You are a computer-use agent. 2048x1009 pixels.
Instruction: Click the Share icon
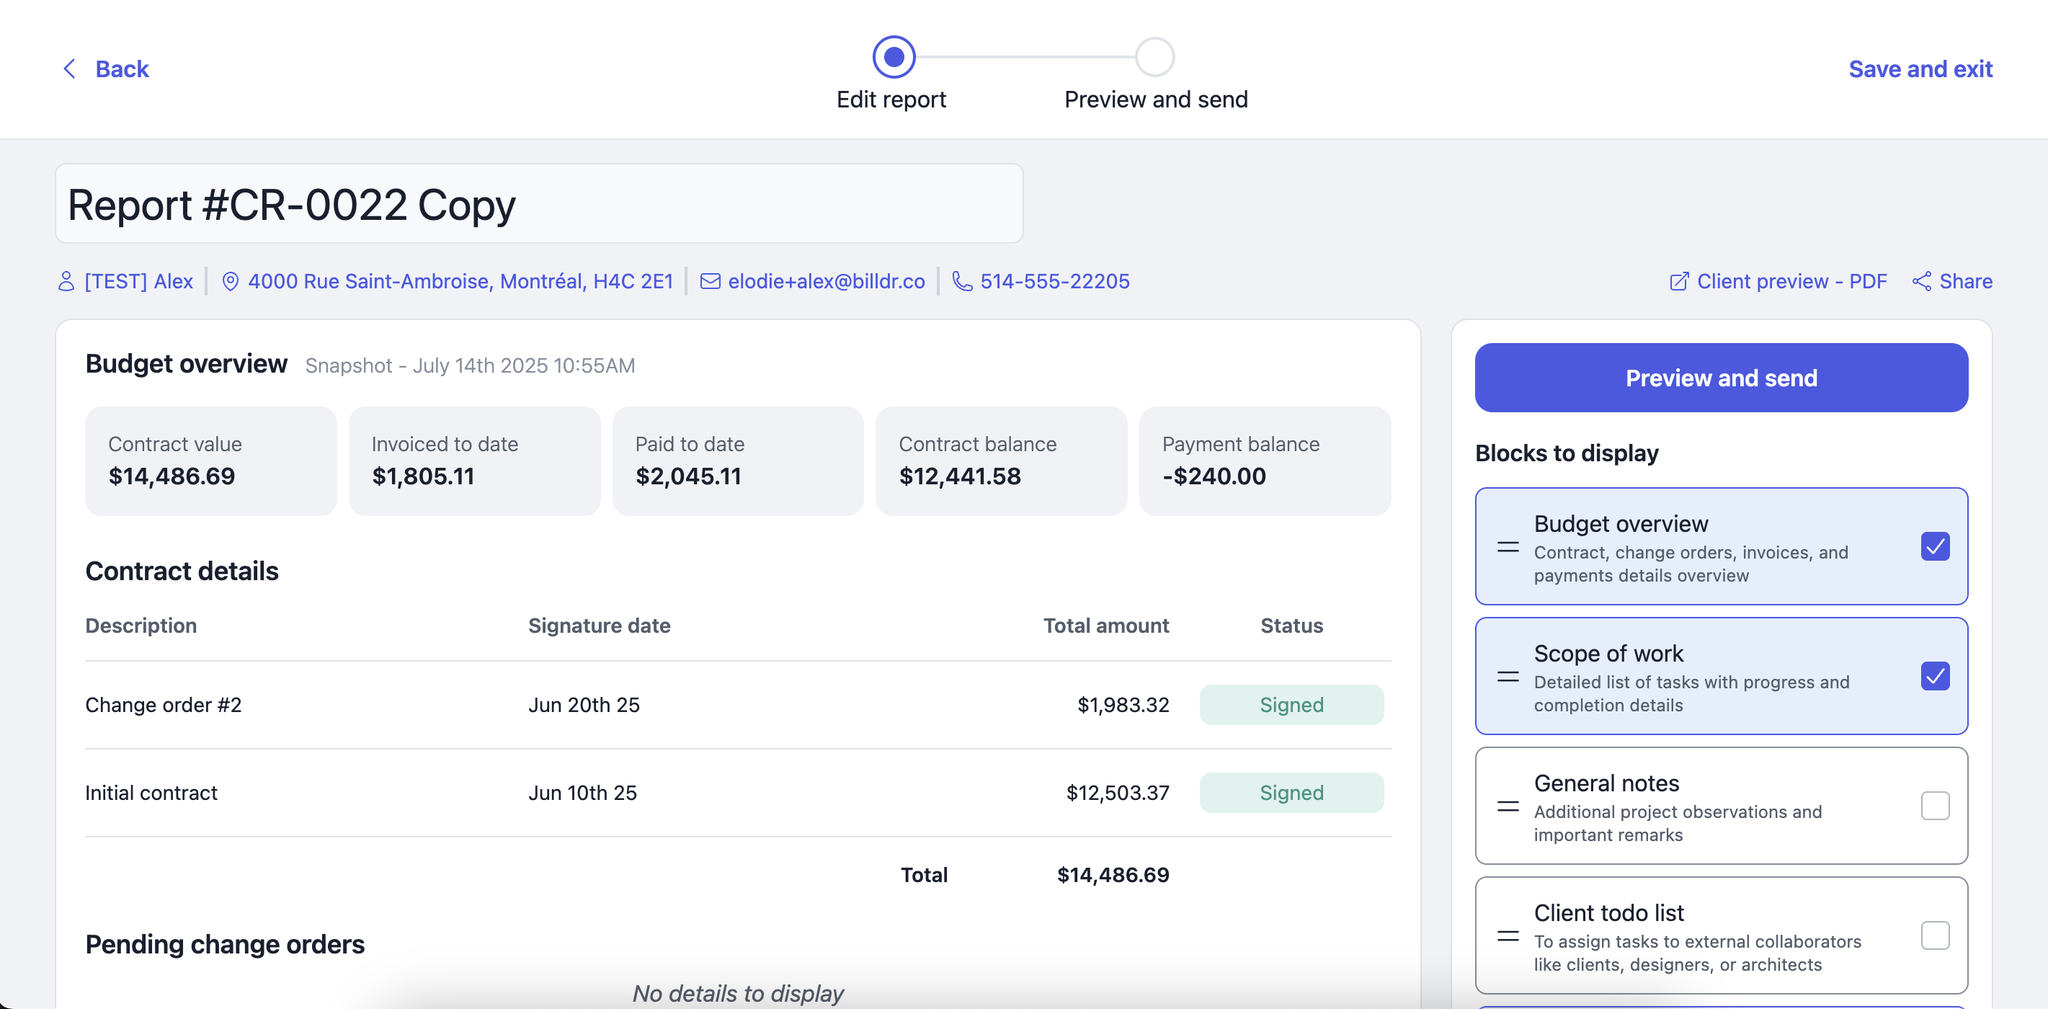(1921, 282)
